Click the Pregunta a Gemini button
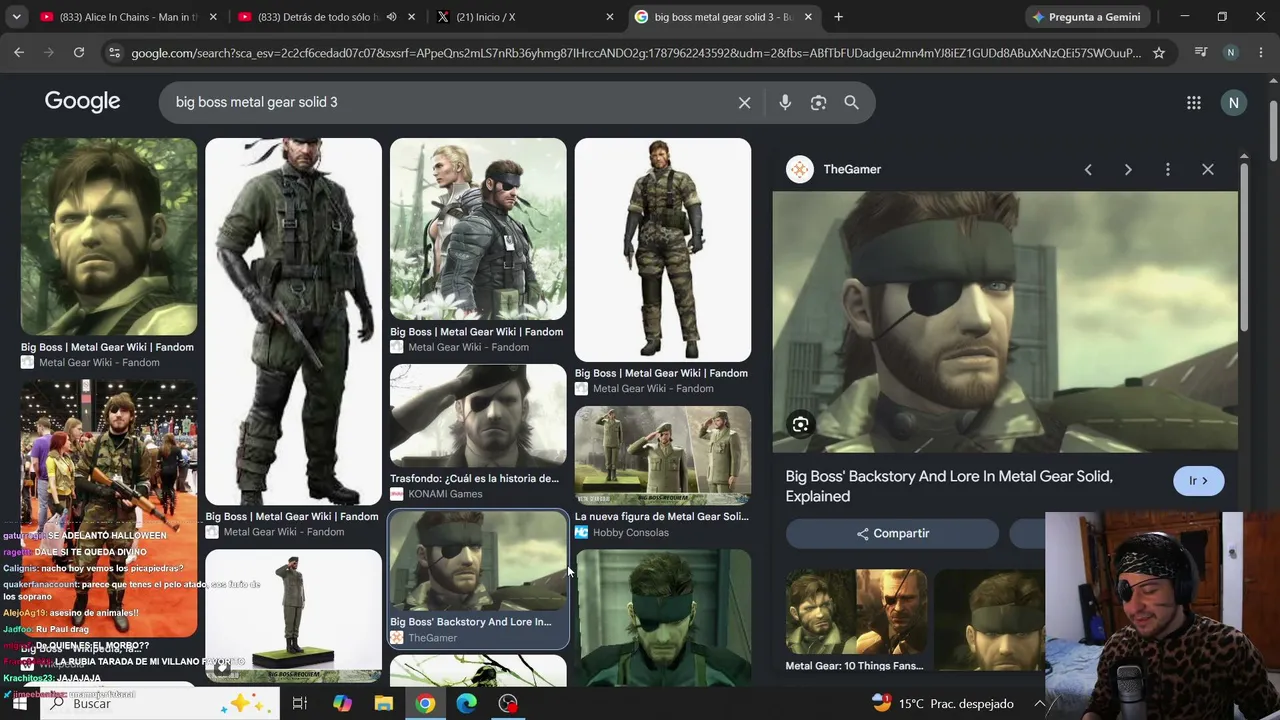 [x=1086, y=17]
